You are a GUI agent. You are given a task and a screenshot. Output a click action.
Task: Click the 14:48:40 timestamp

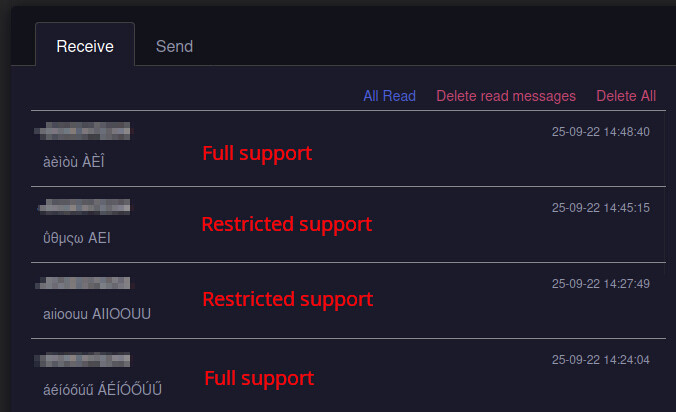pyautogui.click(x=601, y=132)
